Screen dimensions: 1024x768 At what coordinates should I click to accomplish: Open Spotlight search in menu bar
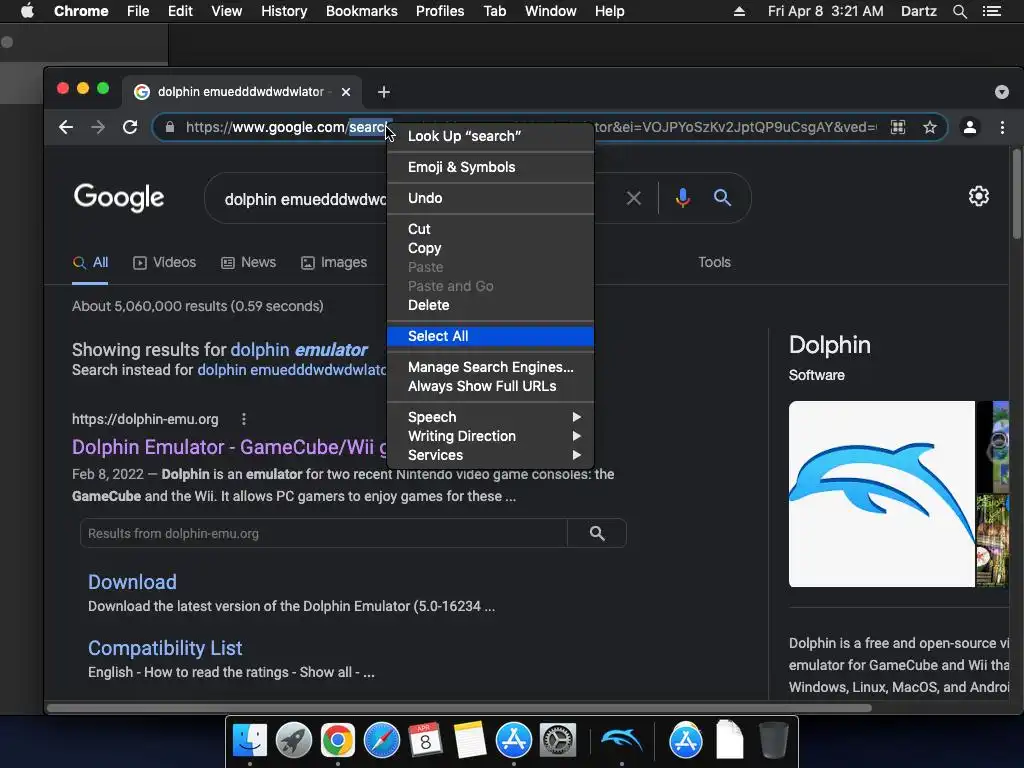(x=959, y=11)
